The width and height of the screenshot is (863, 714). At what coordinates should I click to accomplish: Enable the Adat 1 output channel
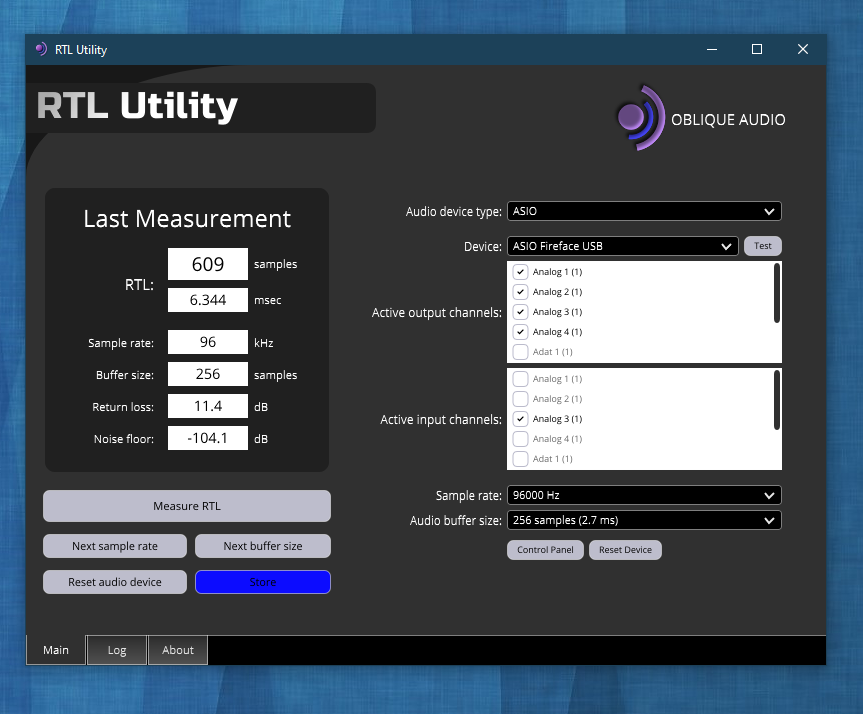(520, 352)
